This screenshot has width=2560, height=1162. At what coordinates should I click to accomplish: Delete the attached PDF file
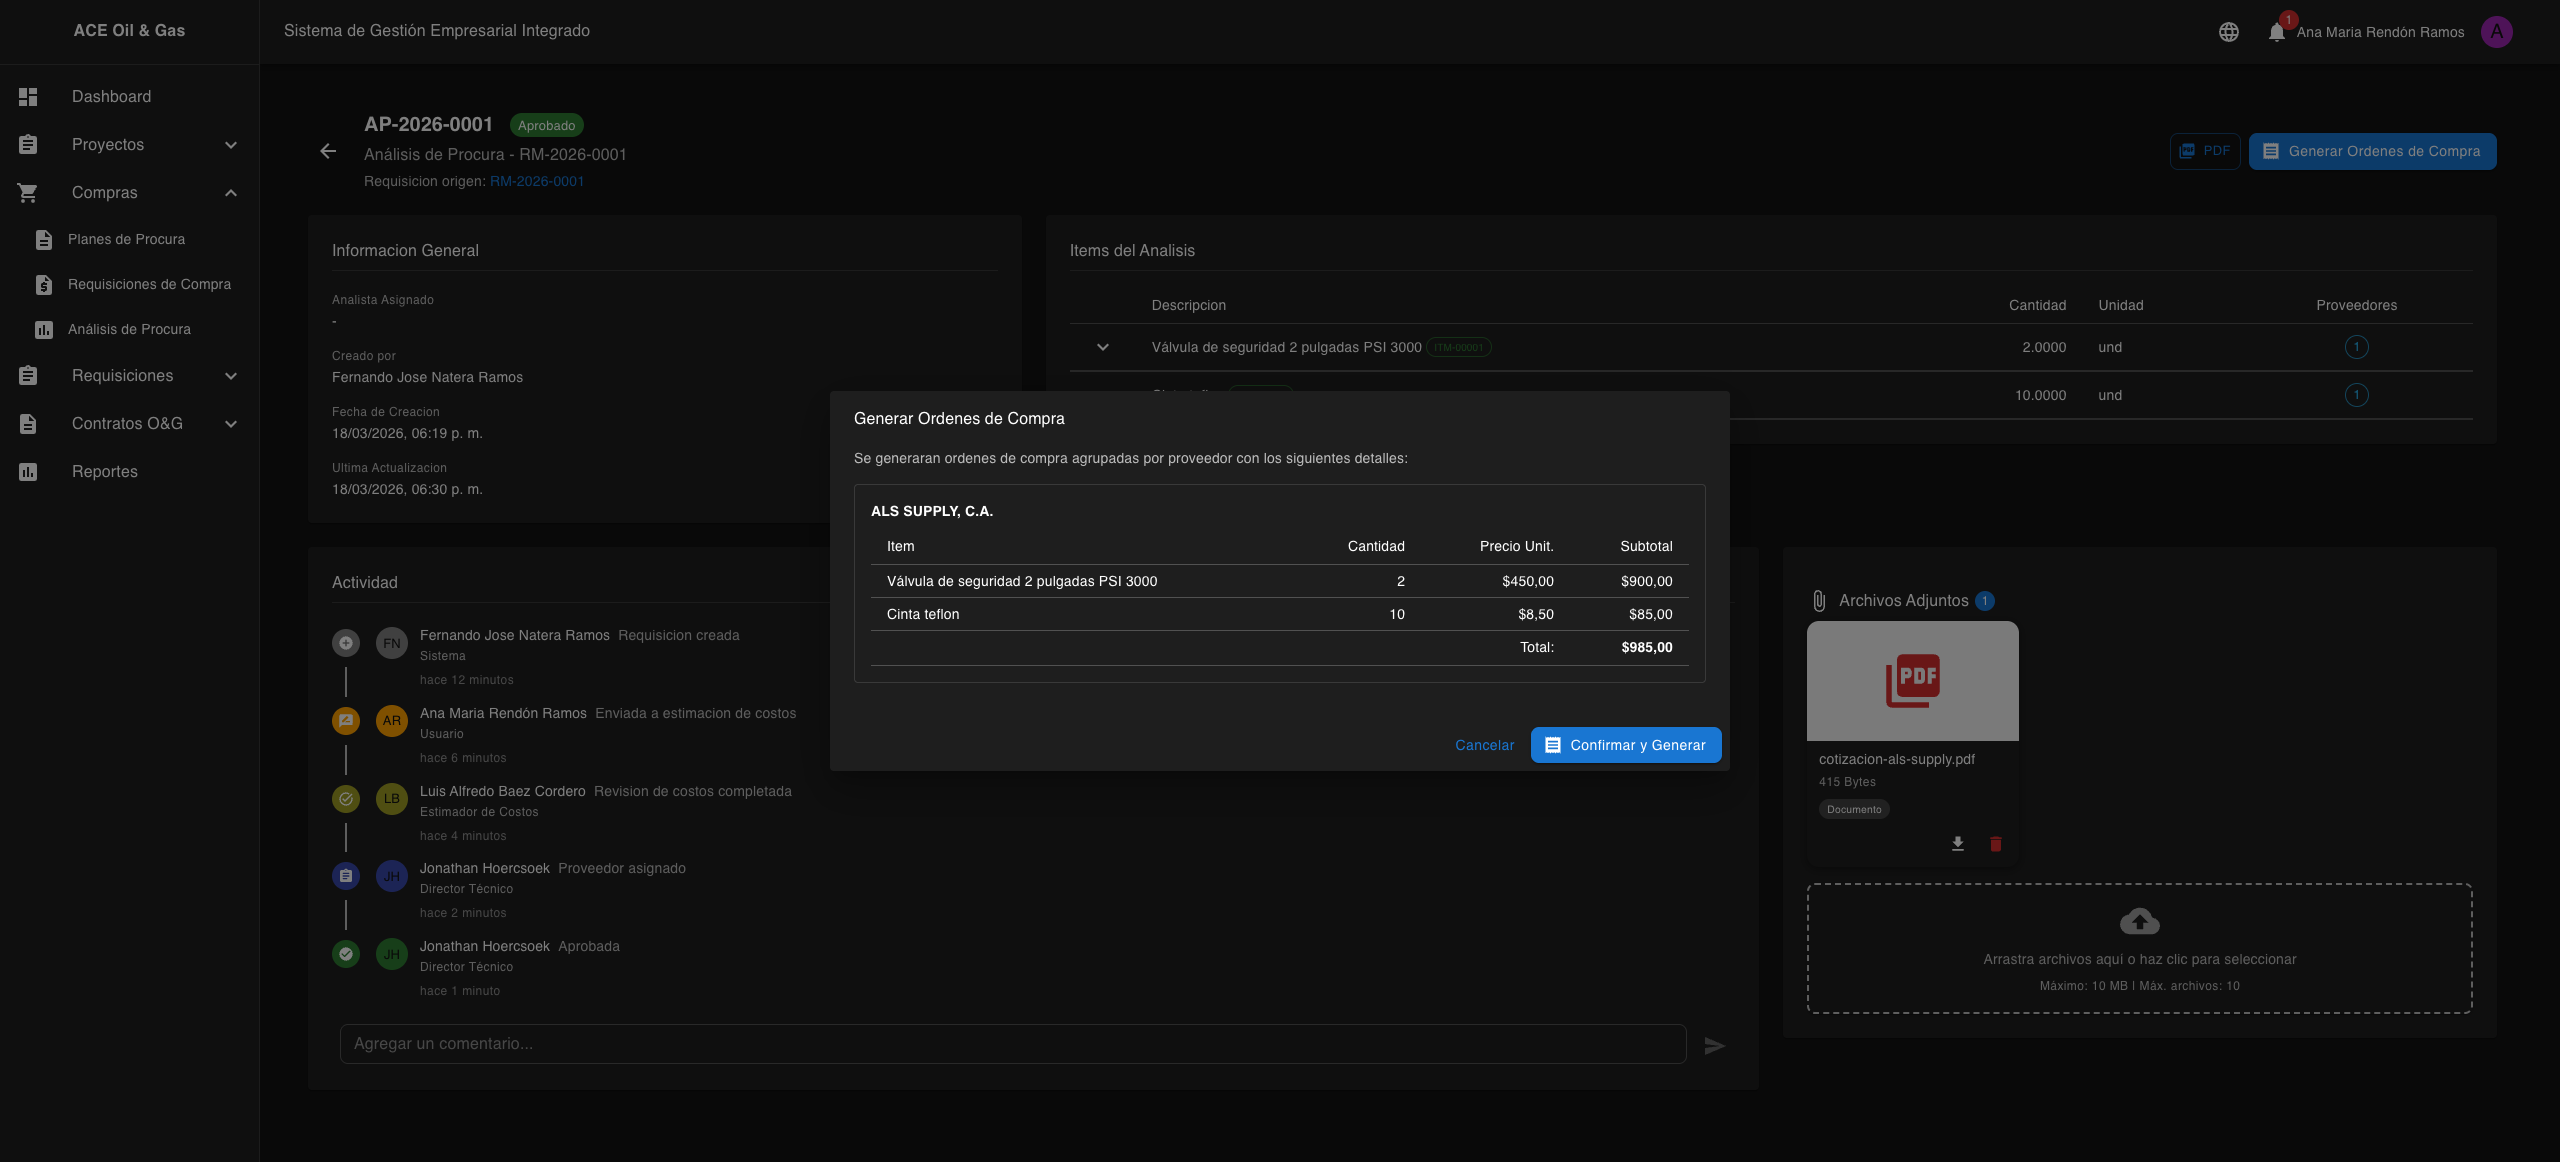coord(1996,844)
